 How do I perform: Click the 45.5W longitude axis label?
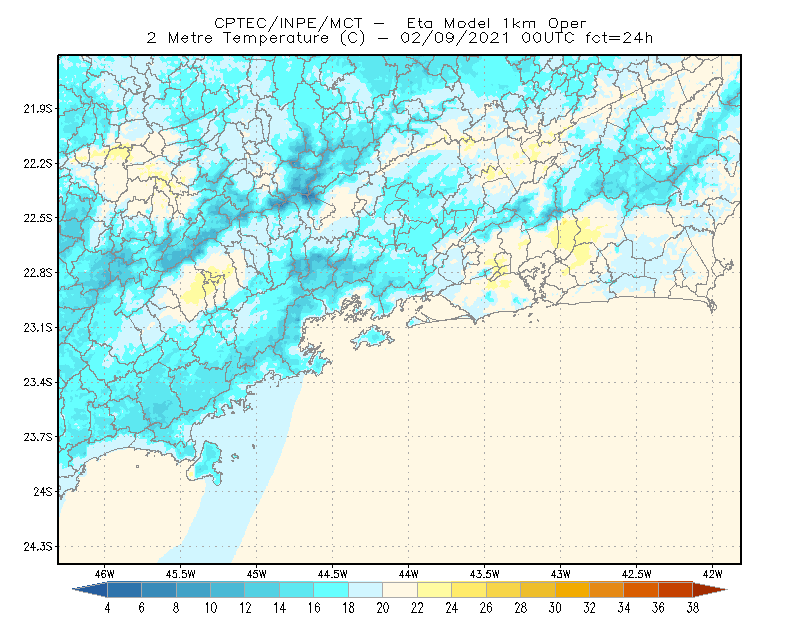click(181, 574)
